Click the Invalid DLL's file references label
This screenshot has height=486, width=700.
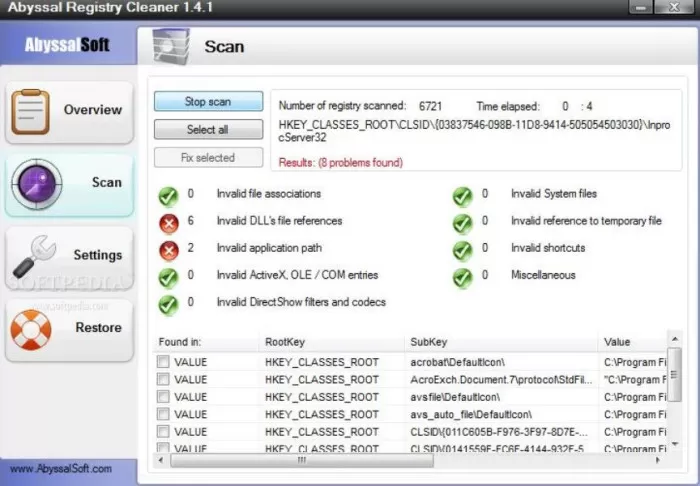point(279,221)
